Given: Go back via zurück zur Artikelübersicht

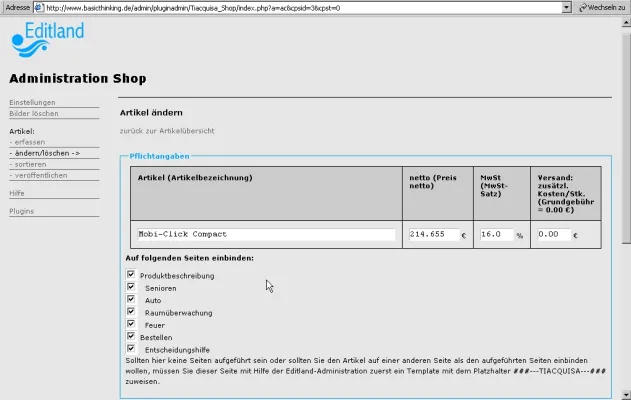Looking at the screenshot, I should click(x=167, y=131).
